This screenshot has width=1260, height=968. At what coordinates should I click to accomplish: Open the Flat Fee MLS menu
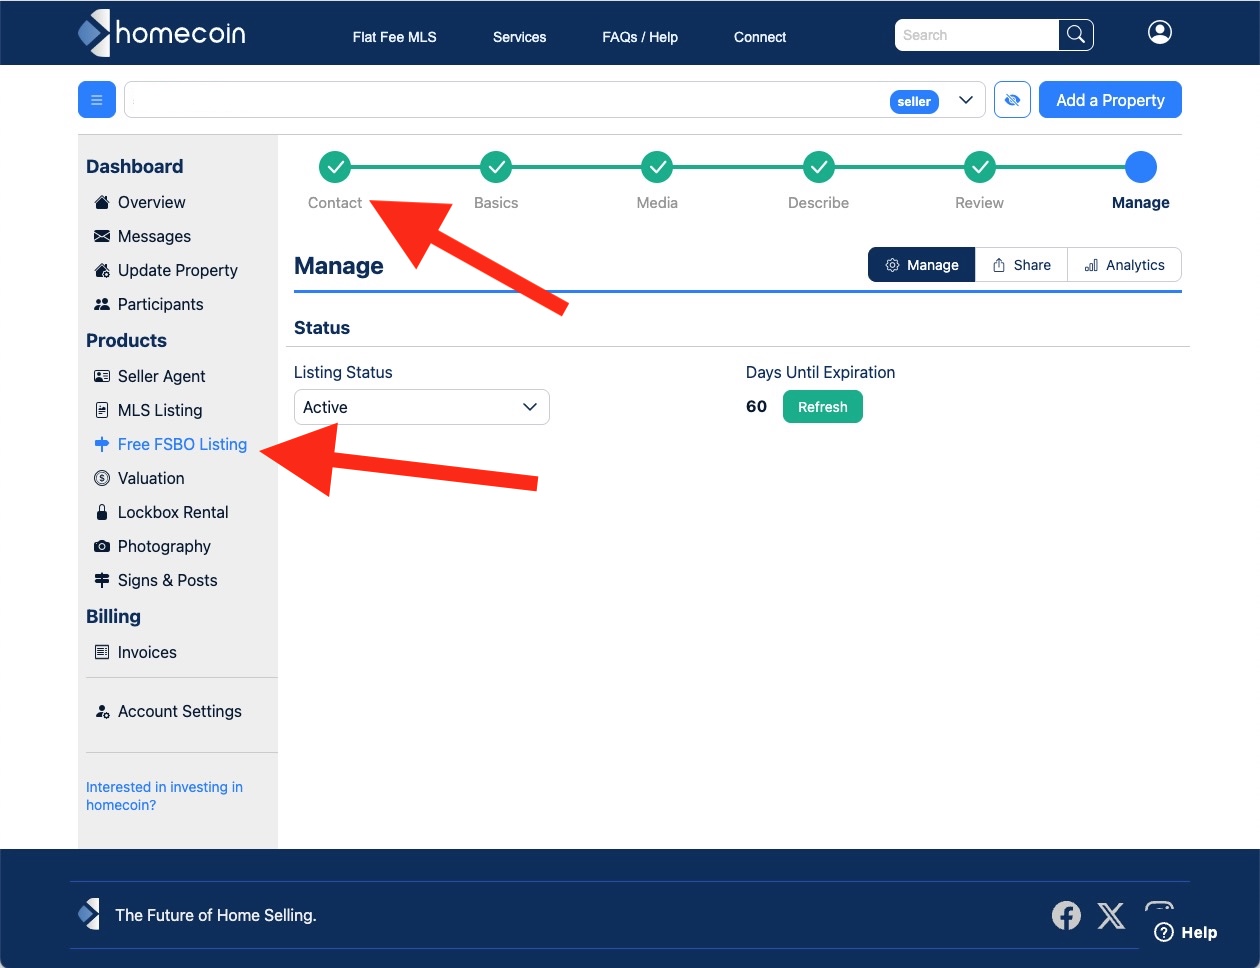394,37
